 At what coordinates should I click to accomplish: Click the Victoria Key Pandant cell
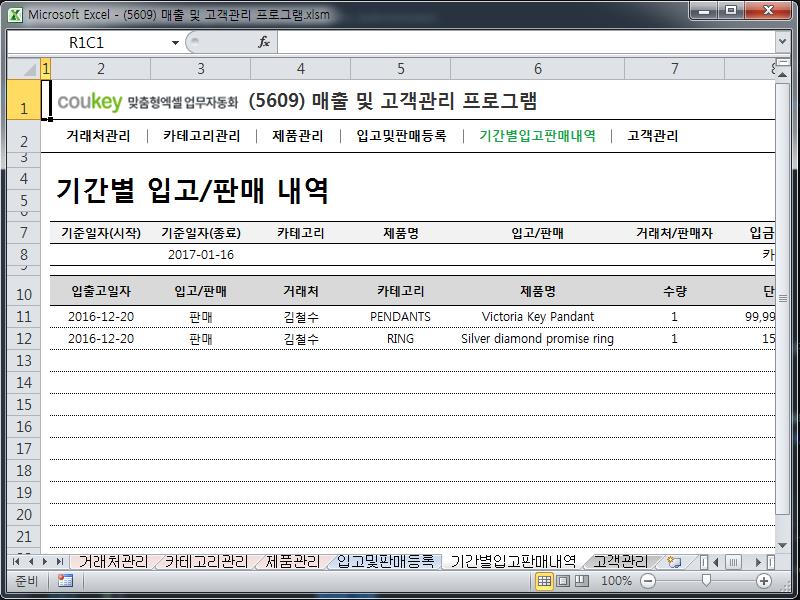coord(538,316)
